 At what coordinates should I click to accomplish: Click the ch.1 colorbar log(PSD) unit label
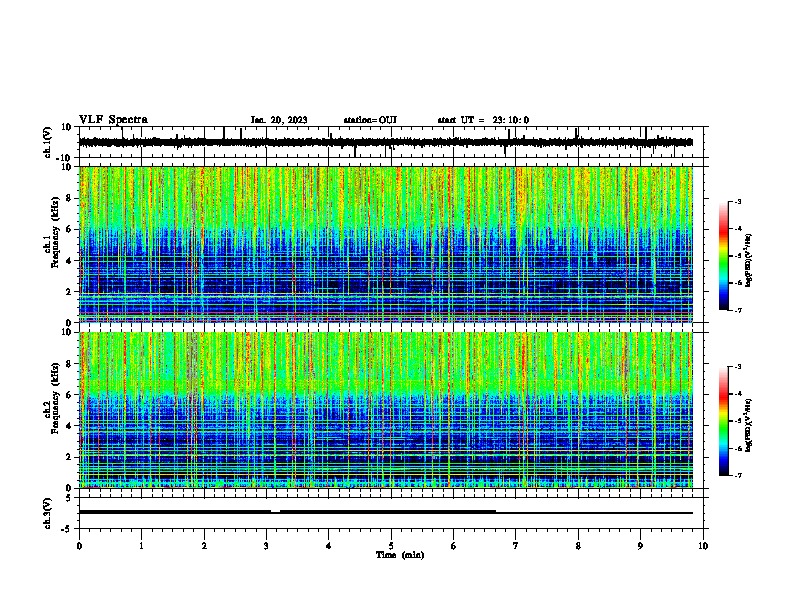748,260
